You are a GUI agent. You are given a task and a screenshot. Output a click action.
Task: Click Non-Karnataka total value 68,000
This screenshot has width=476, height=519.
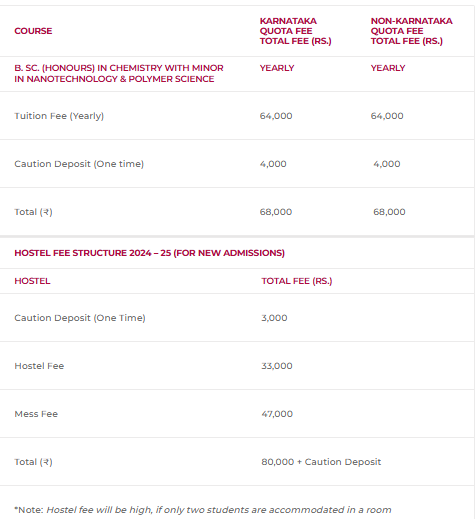pyautogui.click(x=389, y=212)
